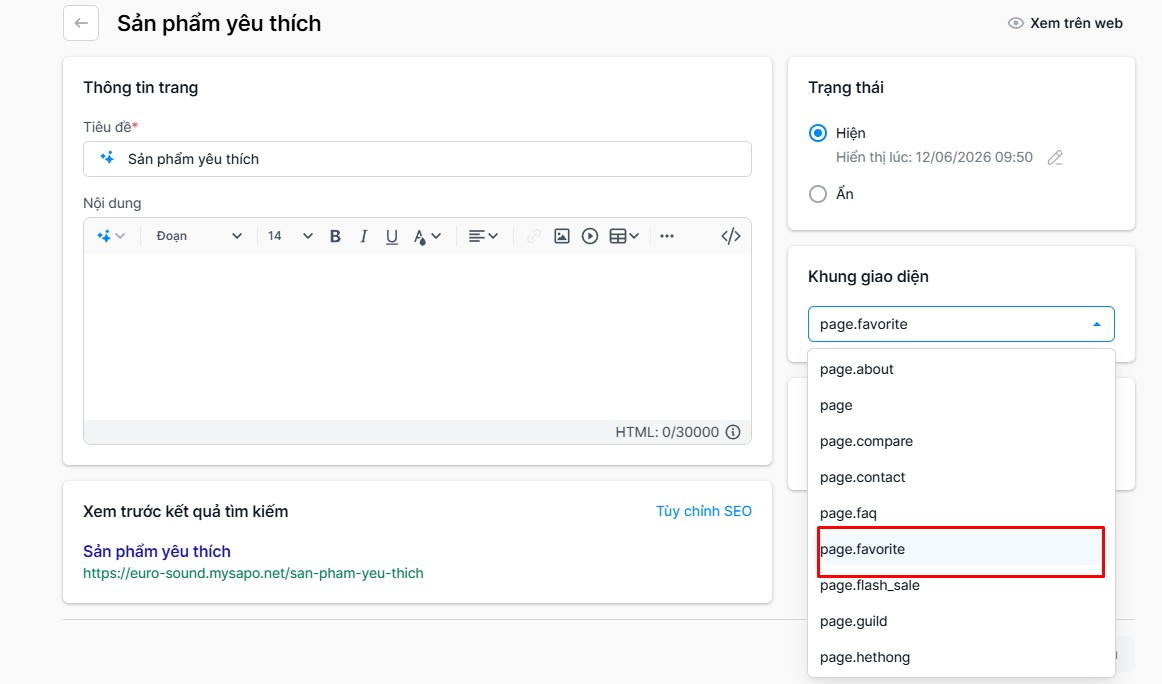Click the san-pham-yeu-thich preview URL
Image resolution: width=1162 pixels, height=684 pixels.
[253, 573]
